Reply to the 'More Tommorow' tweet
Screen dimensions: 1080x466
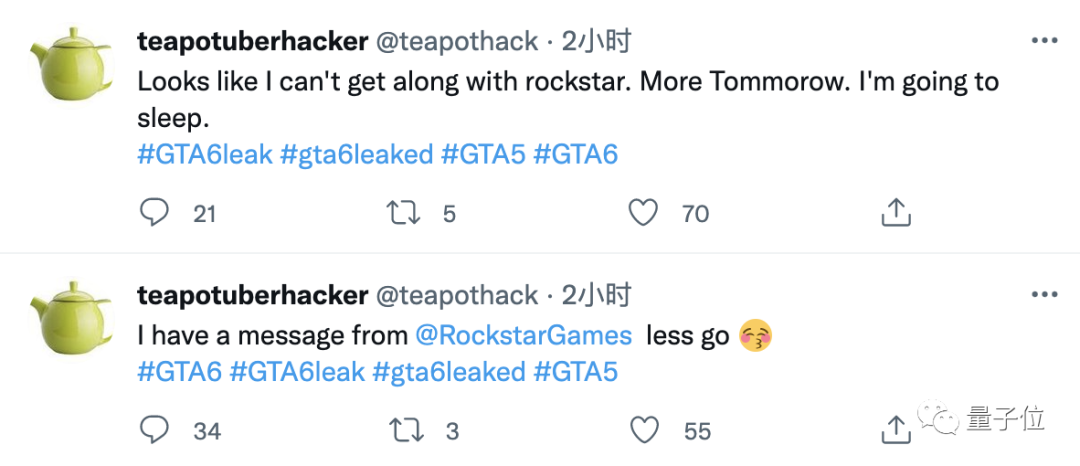(153, 212)
